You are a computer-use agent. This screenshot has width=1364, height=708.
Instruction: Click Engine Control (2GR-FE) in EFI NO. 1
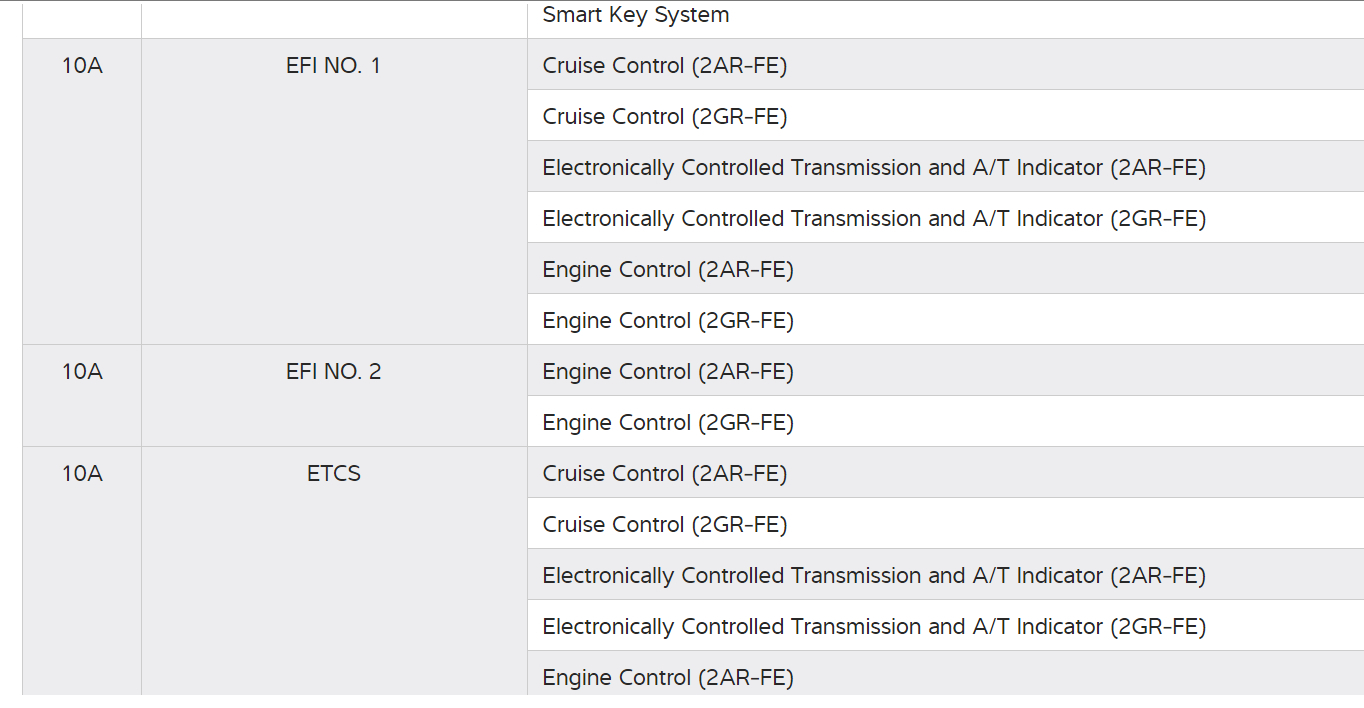tap(668, 321)
